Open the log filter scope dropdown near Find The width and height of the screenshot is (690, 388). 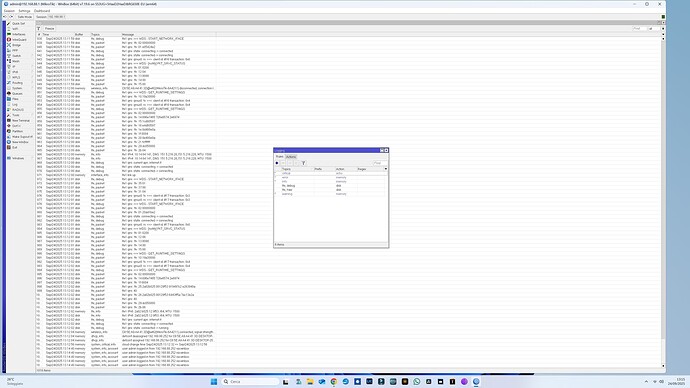[x=654, y=29]
